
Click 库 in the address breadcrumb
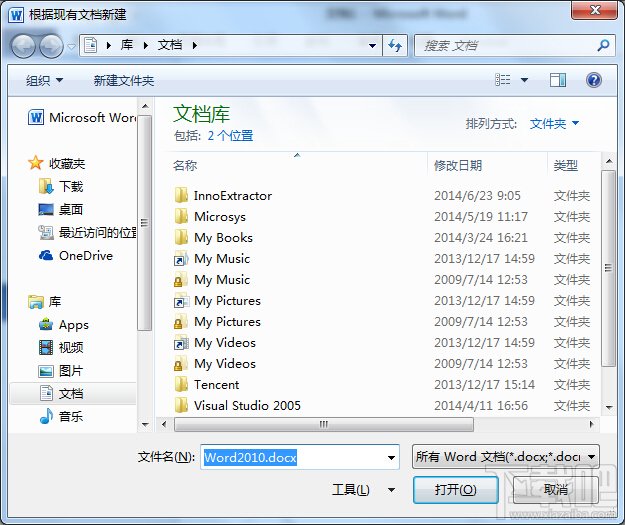(127, 45)
